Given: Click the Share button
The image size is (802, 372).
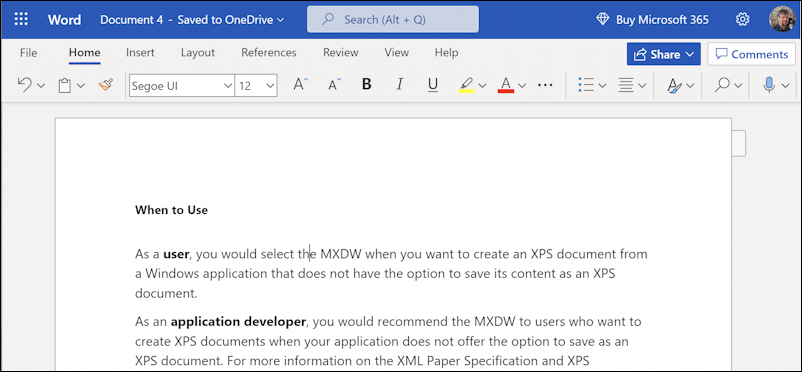Looking at the screenshot, I should point(663,54).
